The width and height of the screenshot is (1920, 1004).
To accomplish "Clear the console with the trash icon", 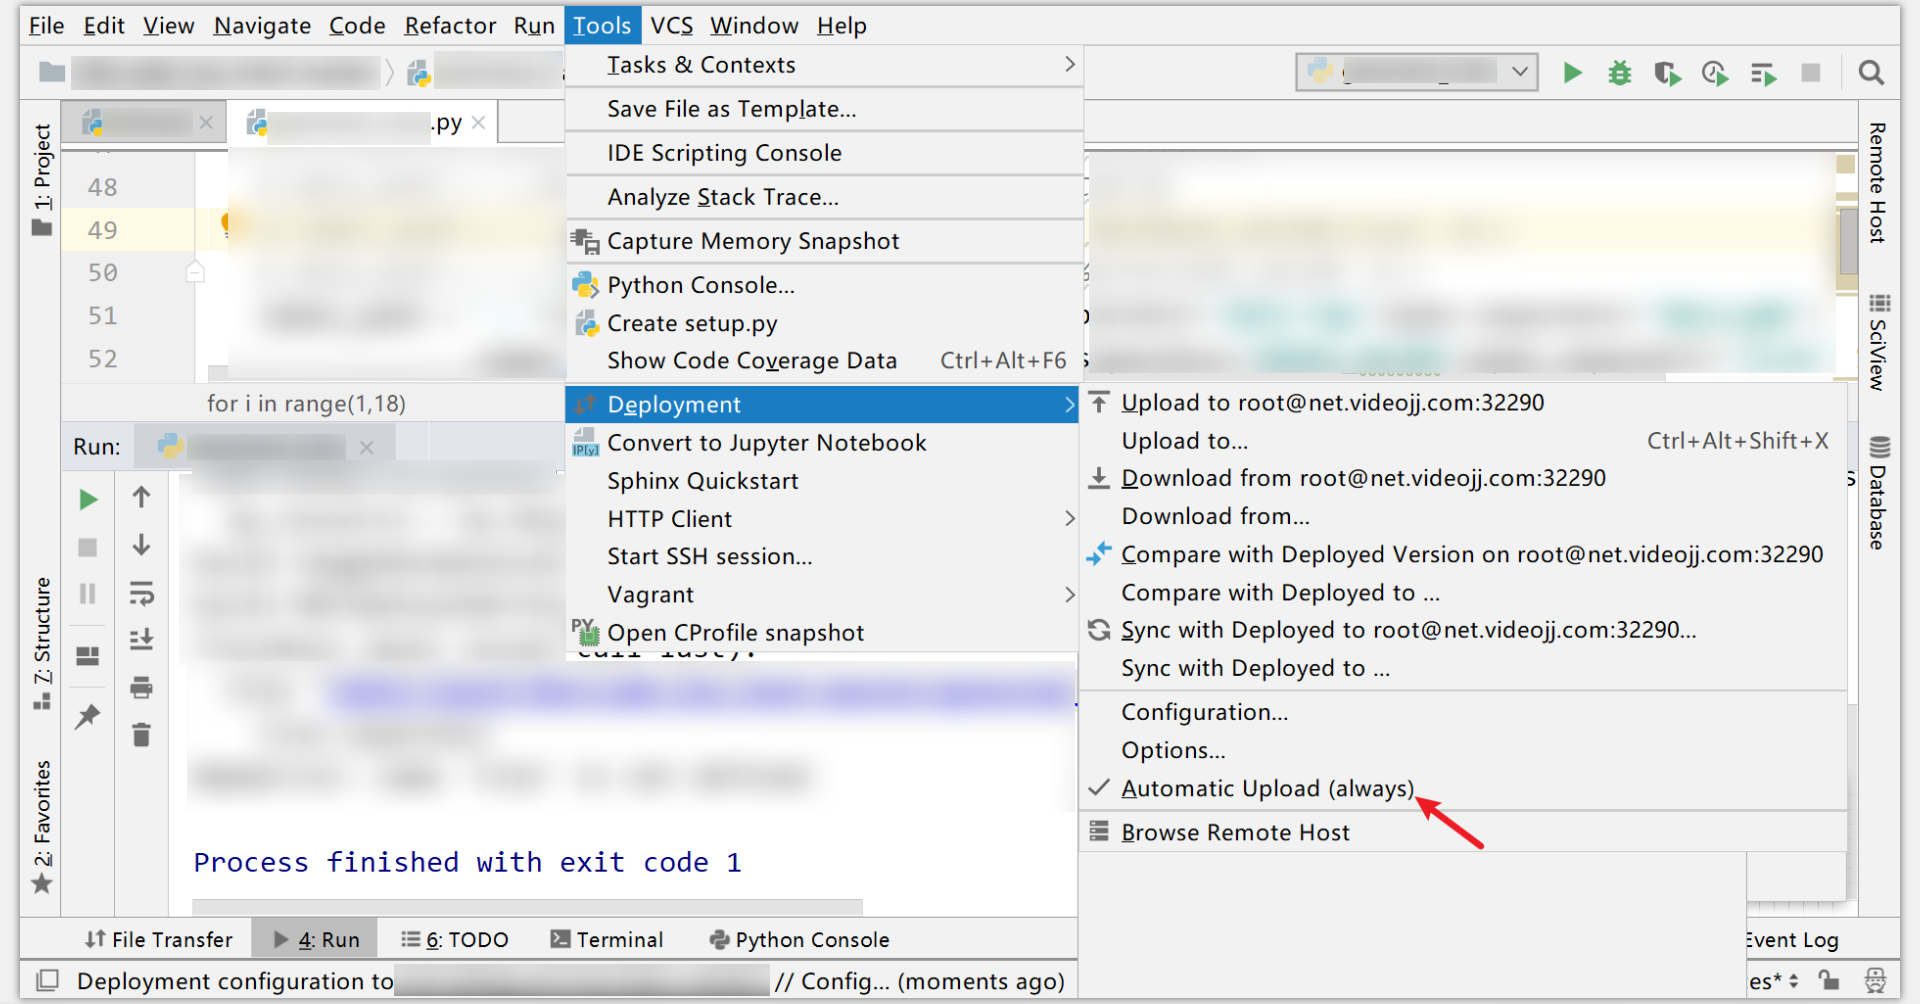I will click(x=141, y=735).
